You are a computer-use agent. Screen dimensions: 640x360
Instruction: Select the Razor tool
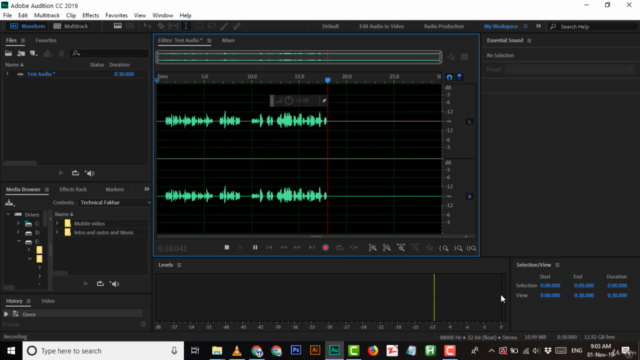coord(161,26)
